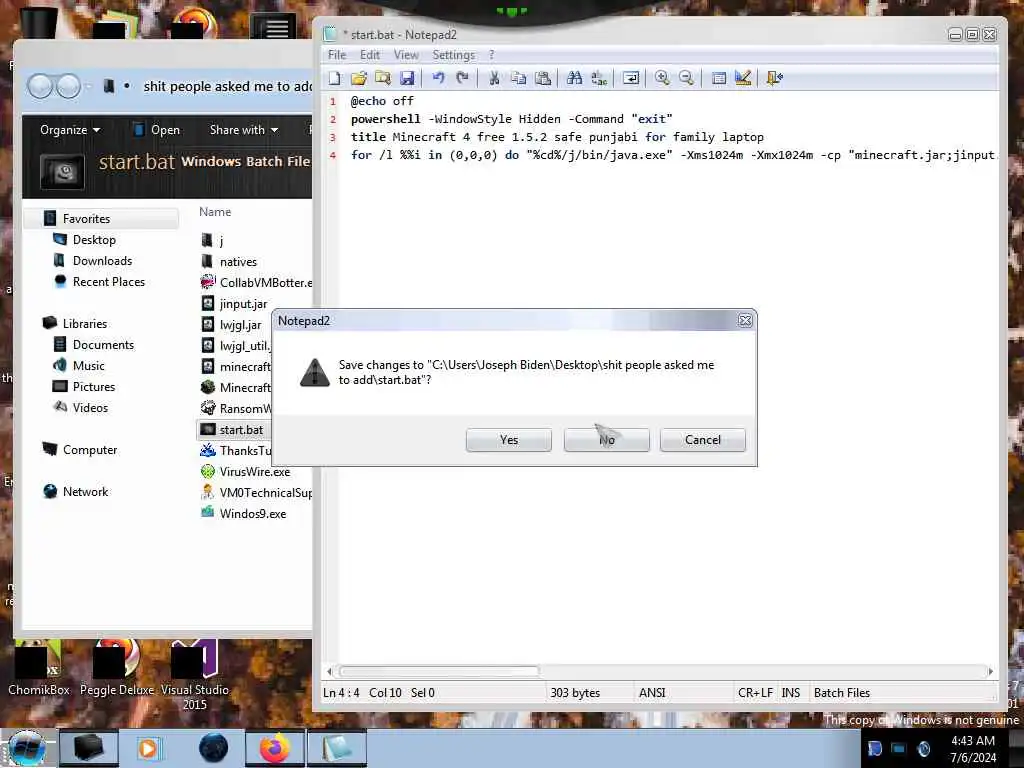Click the Explorer Forward navigation button
The width and height of the screenshot is (1024, 768).
point(68,86)
